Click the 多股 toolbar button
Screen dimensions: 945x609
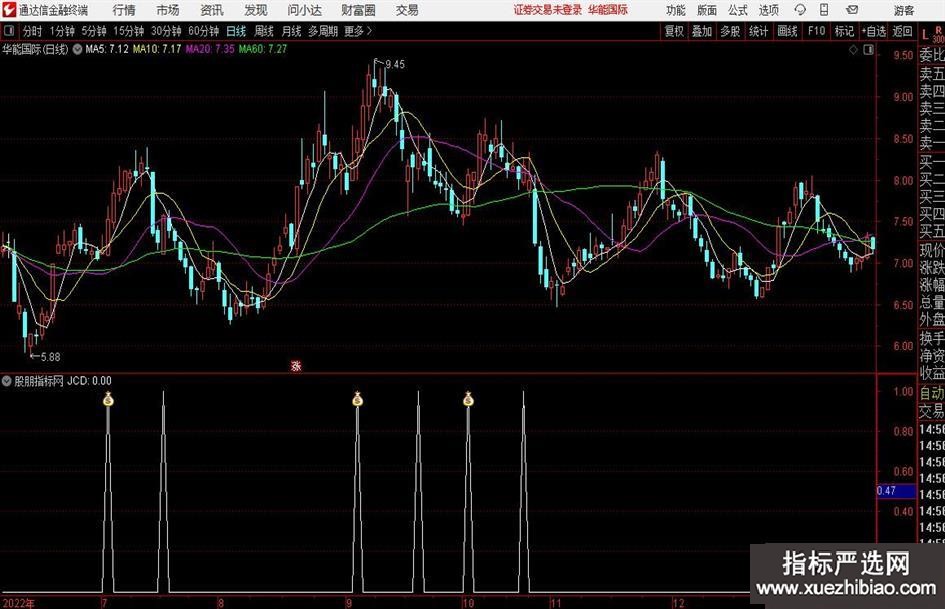(730, 31)
